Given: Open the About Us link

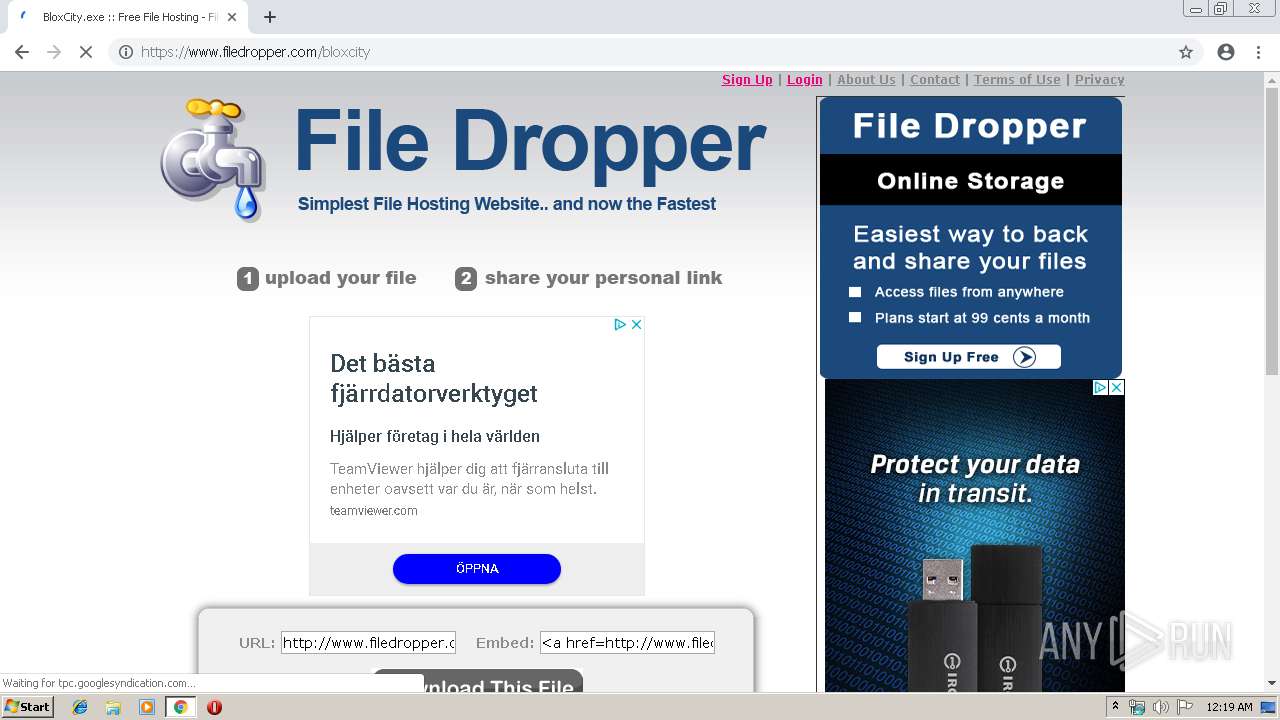Looking at the screenshot, I should point(866,80).
